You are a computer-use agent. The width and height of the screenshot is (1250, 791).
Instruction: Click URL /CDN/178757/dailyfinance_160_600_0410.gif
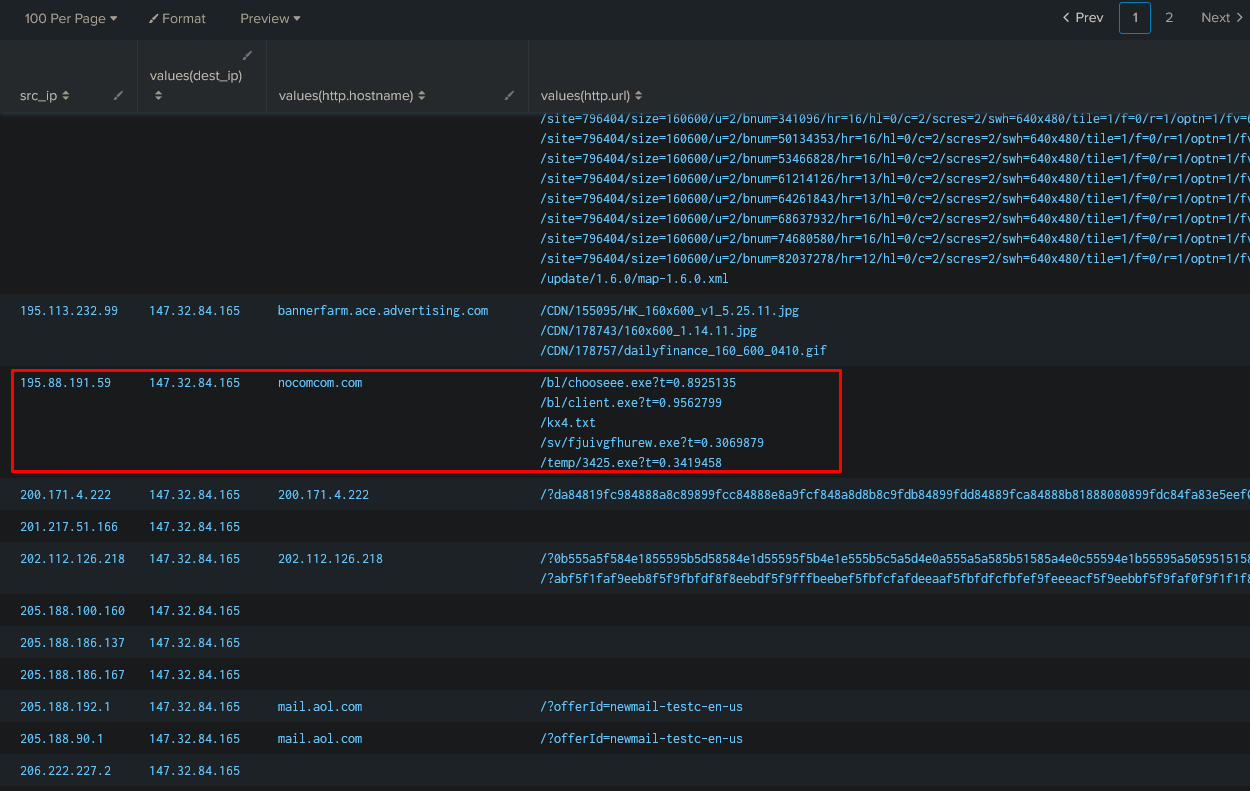click(x=684, y=351)
